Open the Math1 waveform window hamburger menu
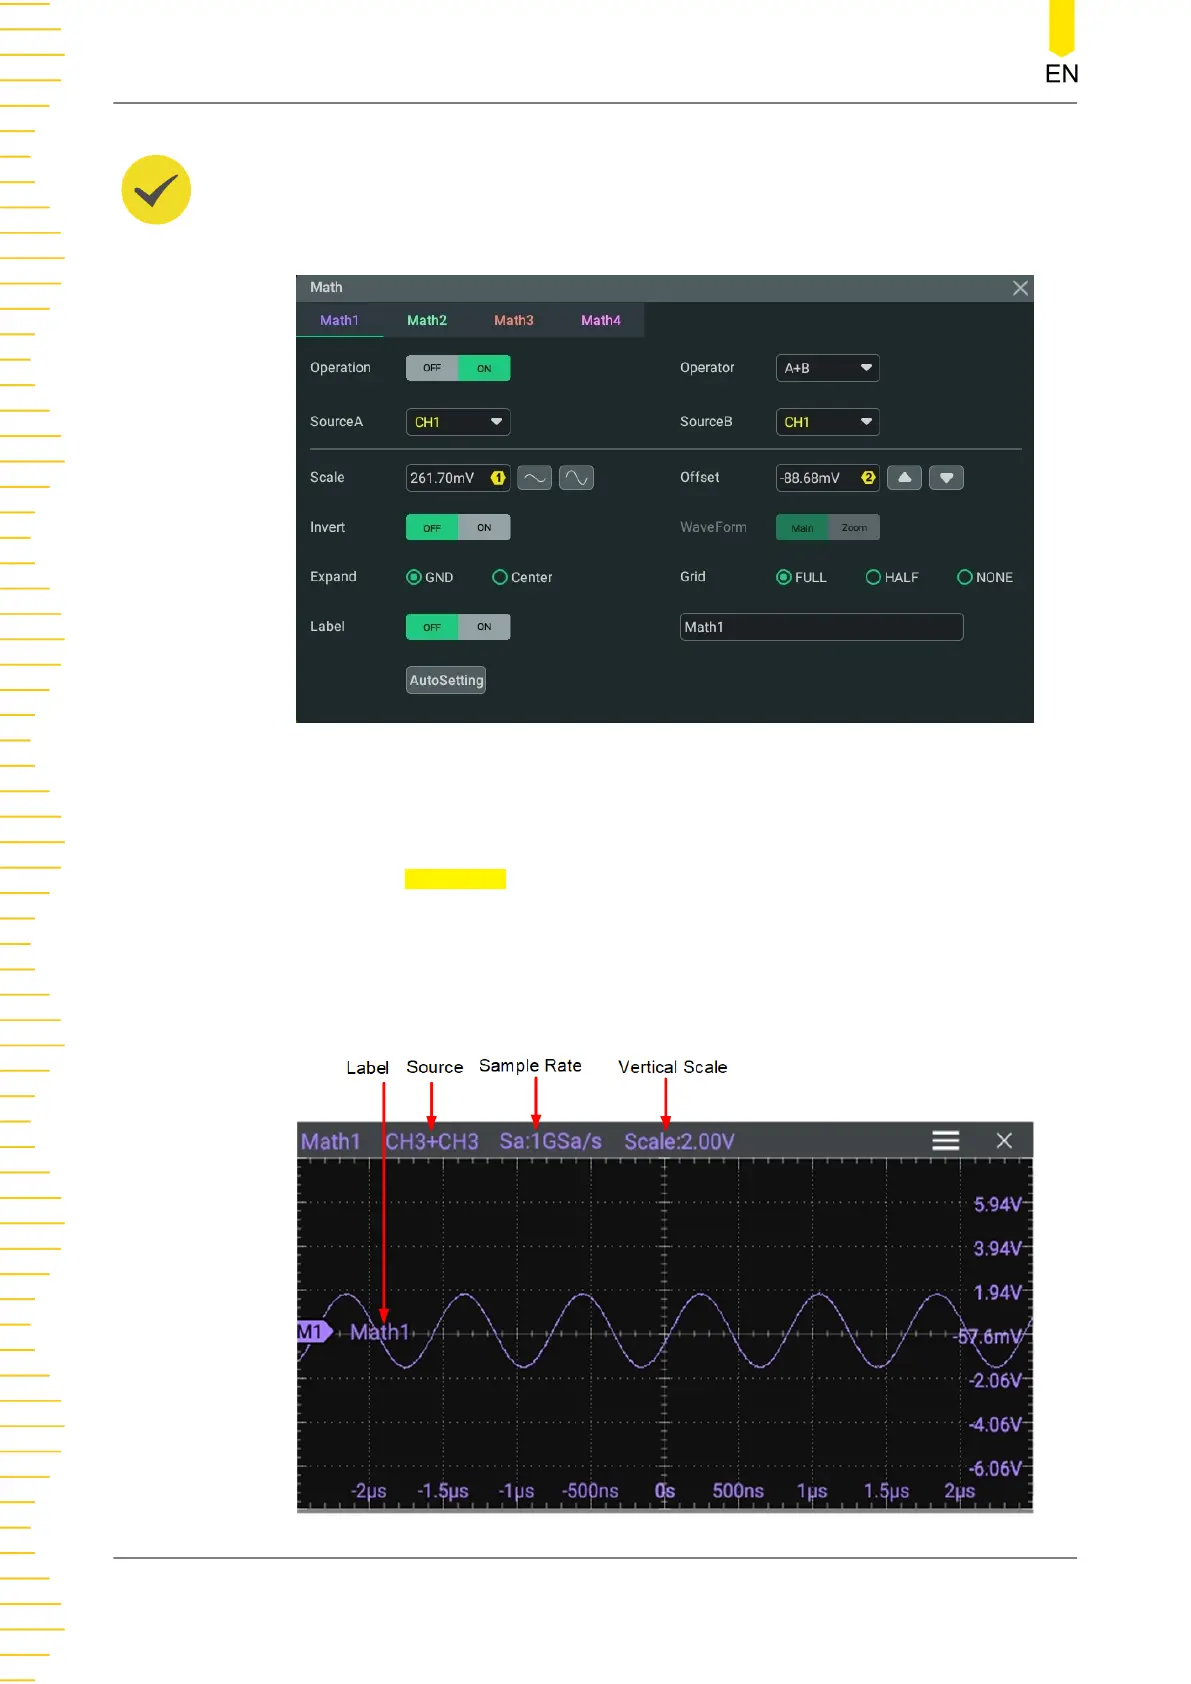This screenshot has height=1684, width=1191. point(946,1141)
